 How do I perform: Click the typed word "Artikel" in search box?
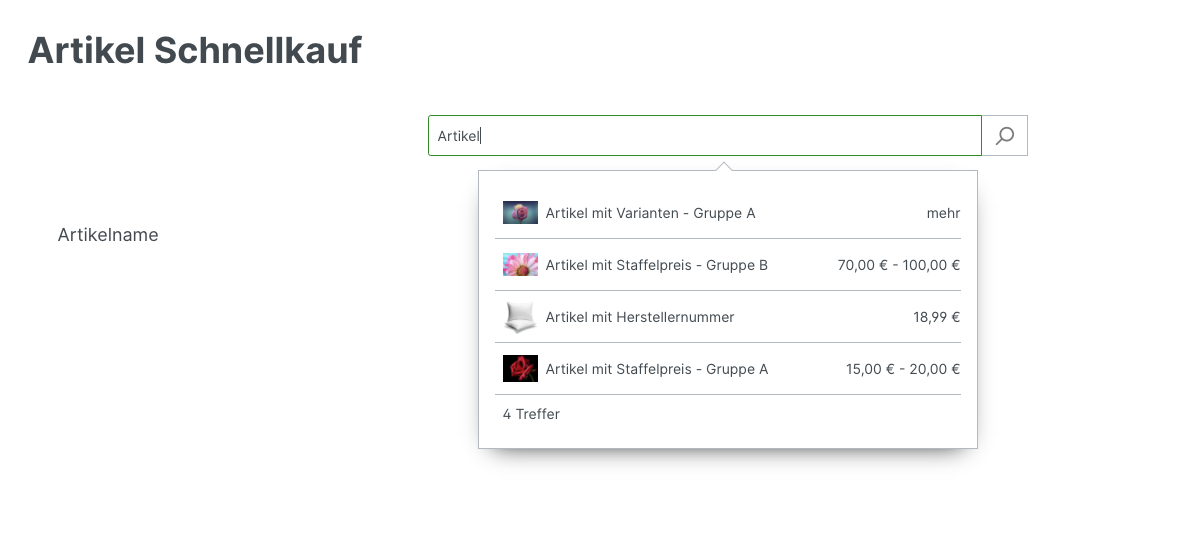[x=459, y=136]
